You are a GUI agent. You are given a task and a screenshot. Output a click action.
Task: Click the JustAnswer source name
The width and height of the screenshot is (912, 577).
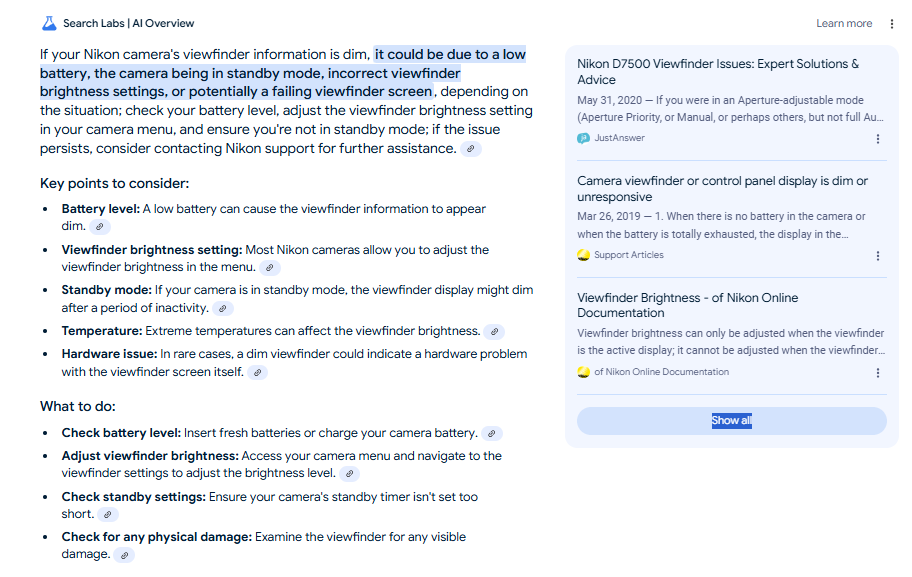tap(619, 138)
